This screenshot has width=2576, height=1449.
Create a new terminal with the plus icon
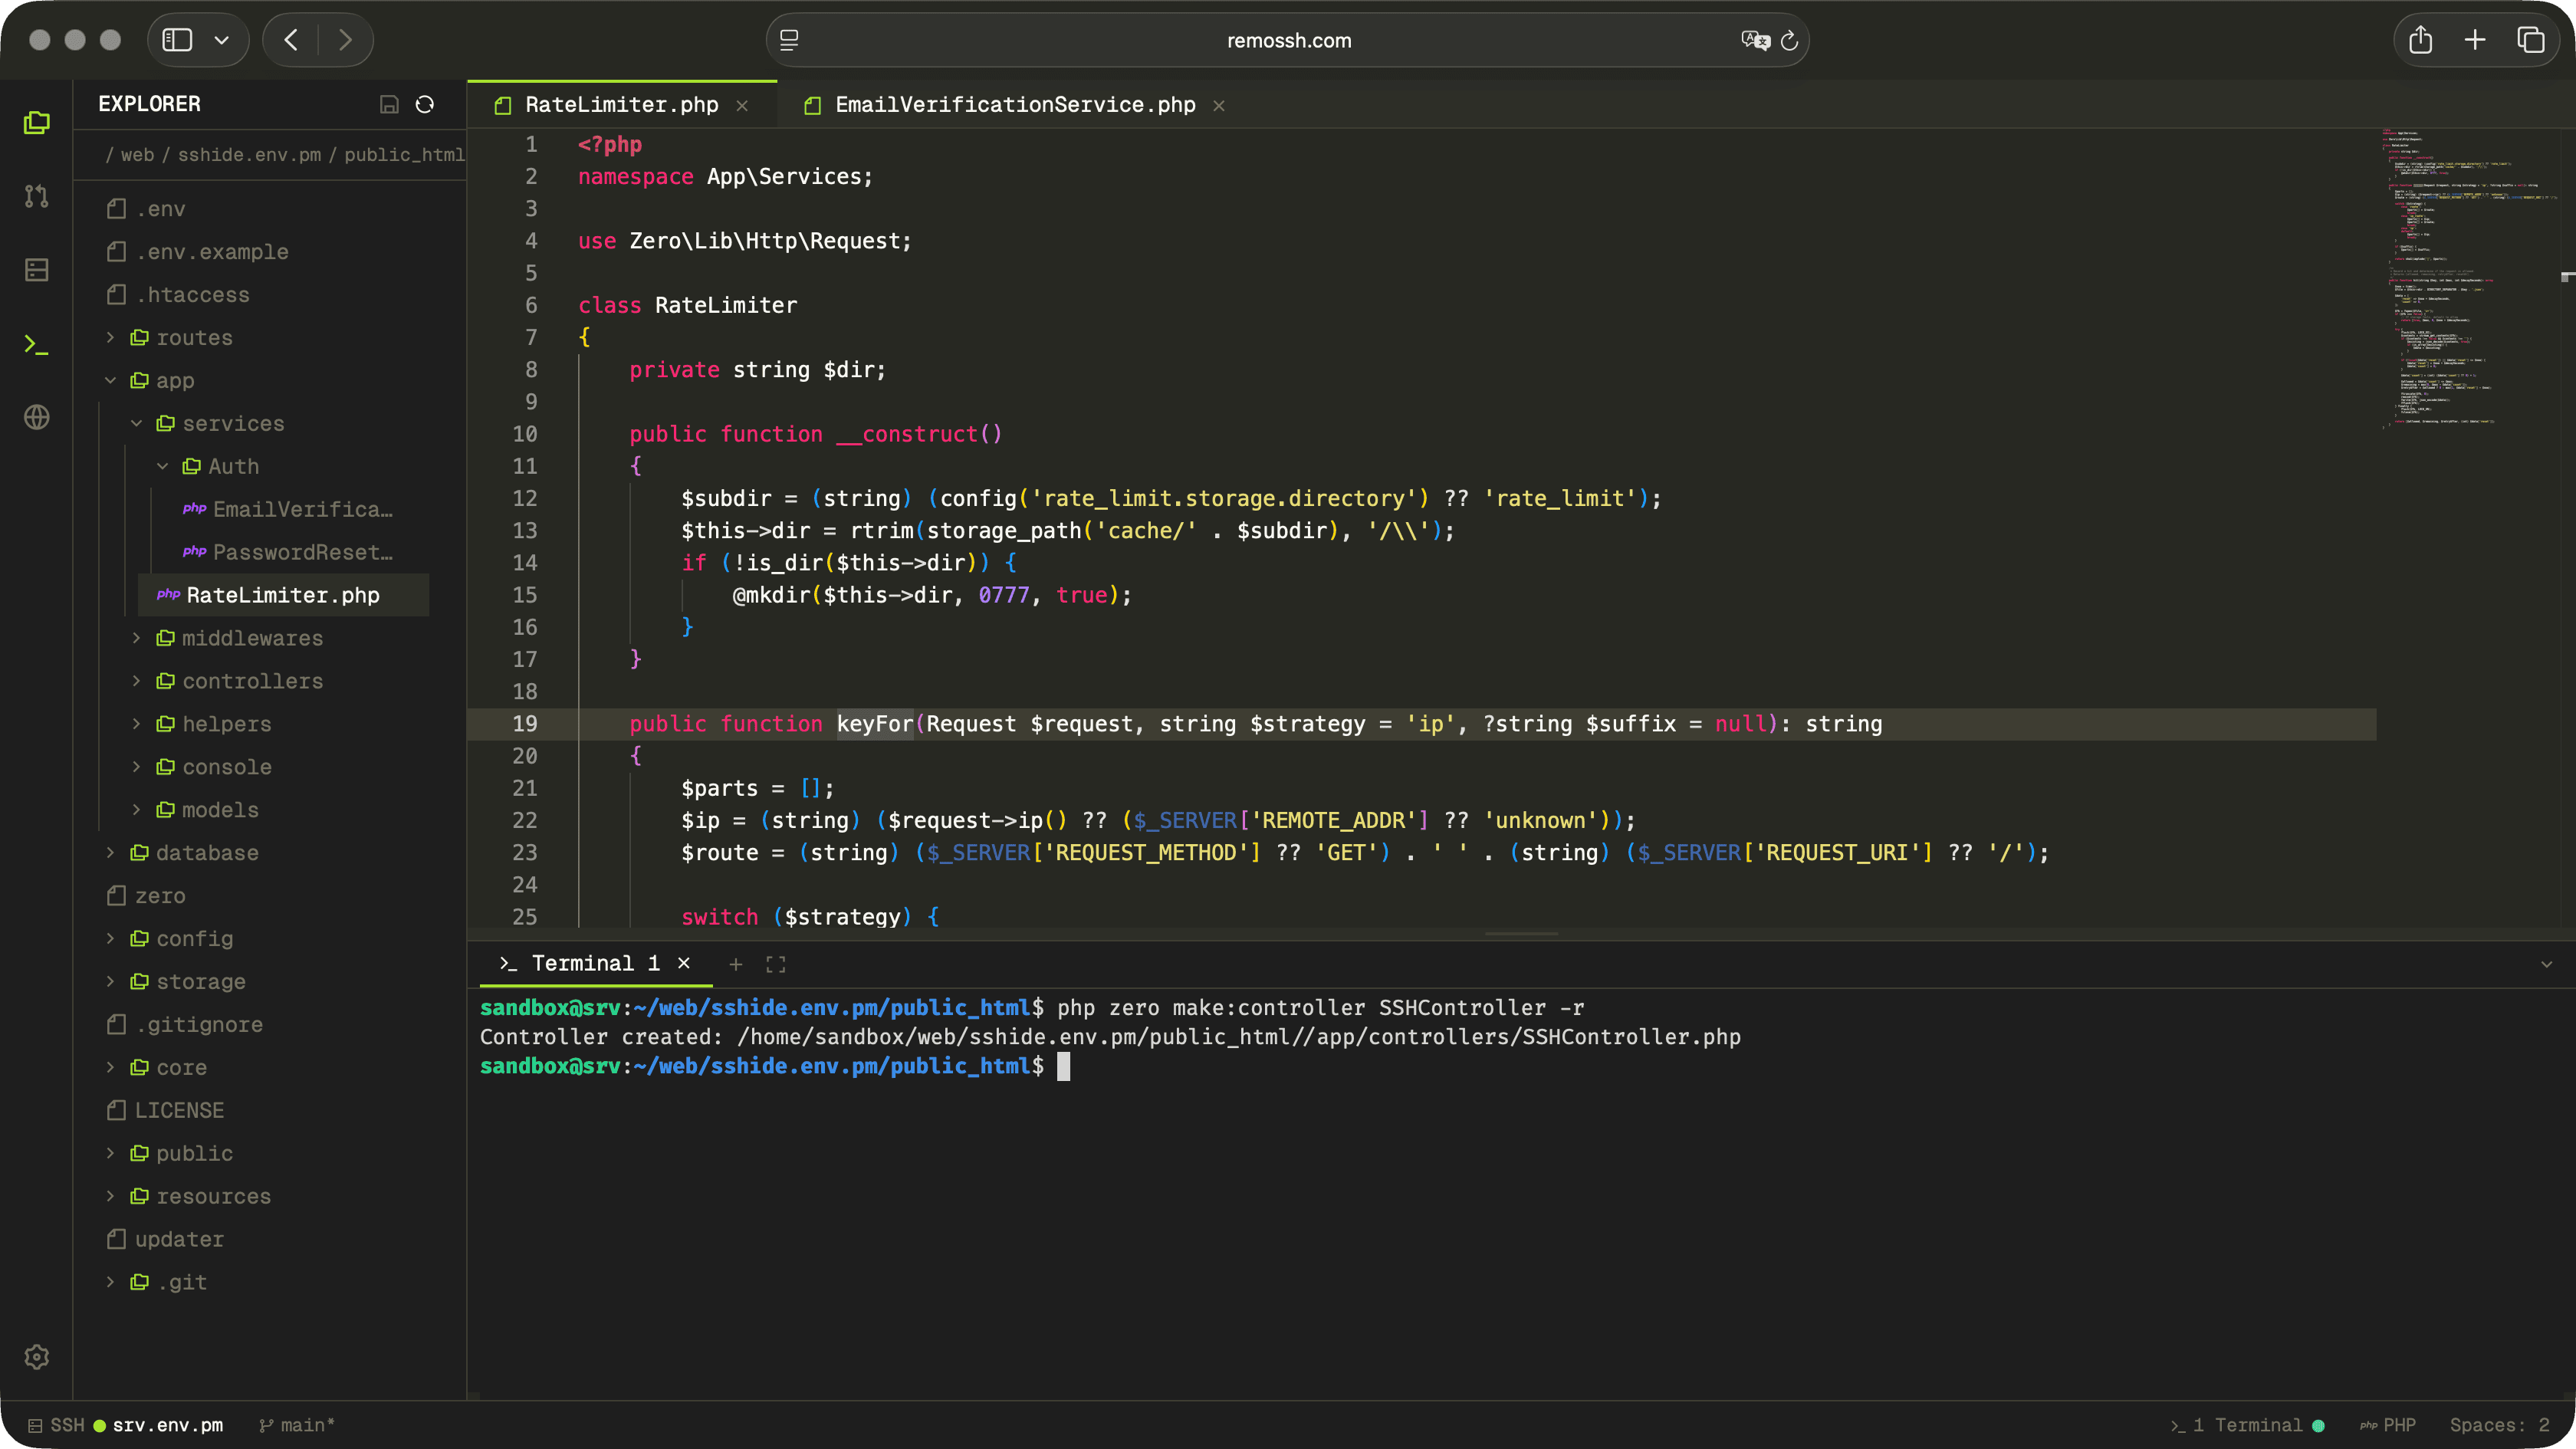click(x=736, y=964)
